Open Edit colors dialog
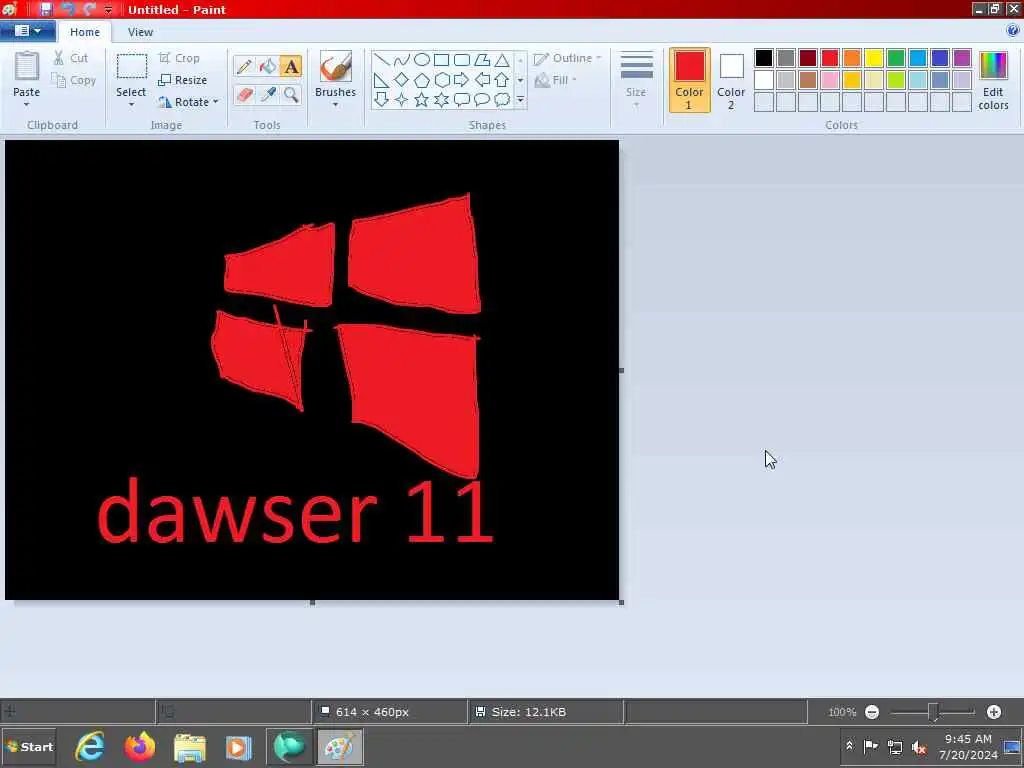The height and width of the screenshot is (768, 1024). 993,80
